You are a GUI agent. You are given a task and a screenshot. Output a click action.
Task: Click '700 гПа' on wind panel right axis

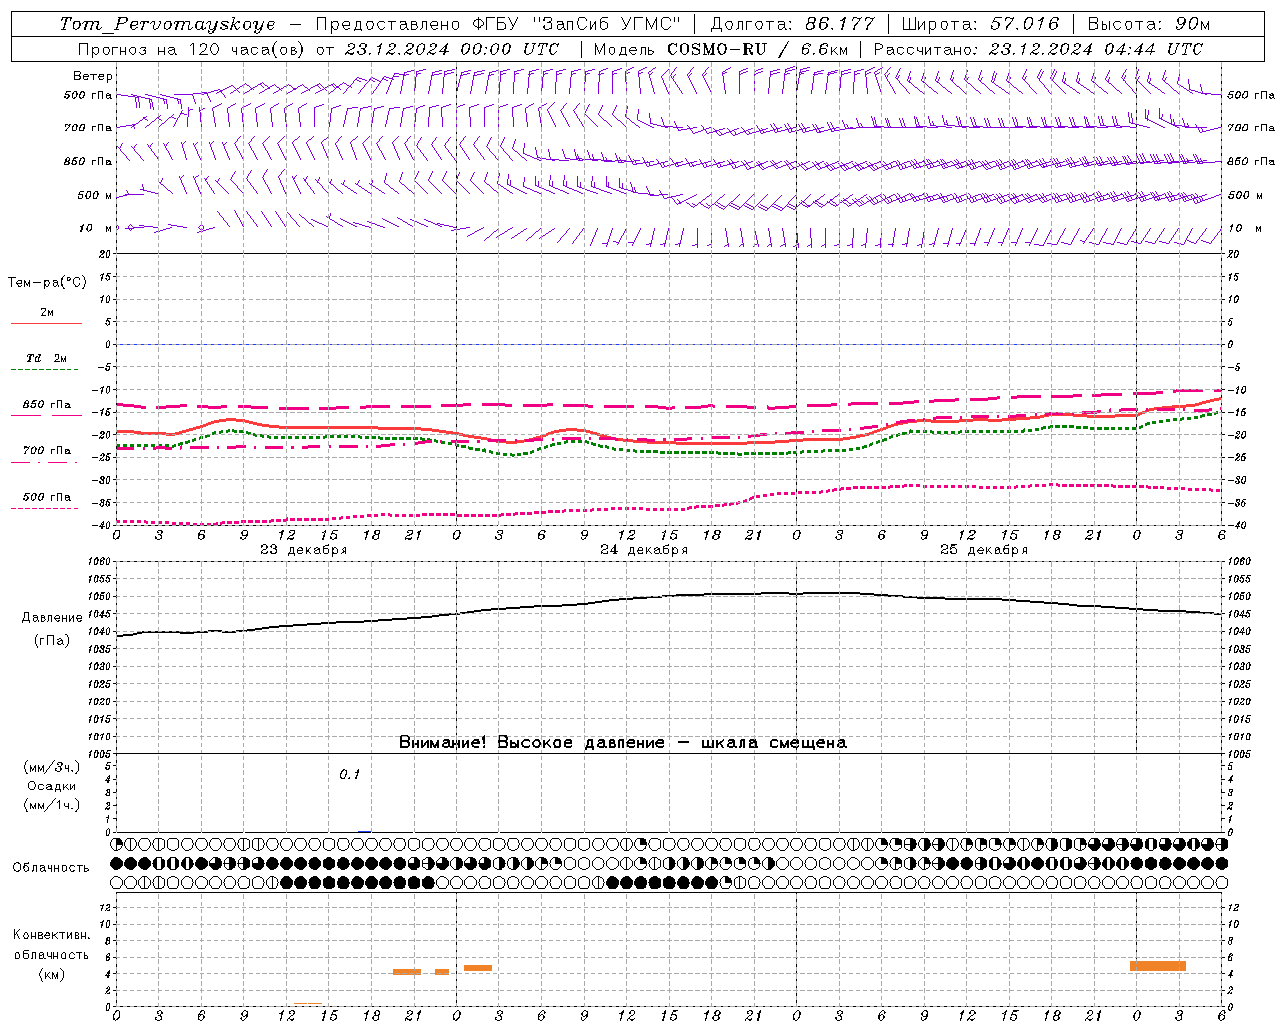pos(1251,128)
